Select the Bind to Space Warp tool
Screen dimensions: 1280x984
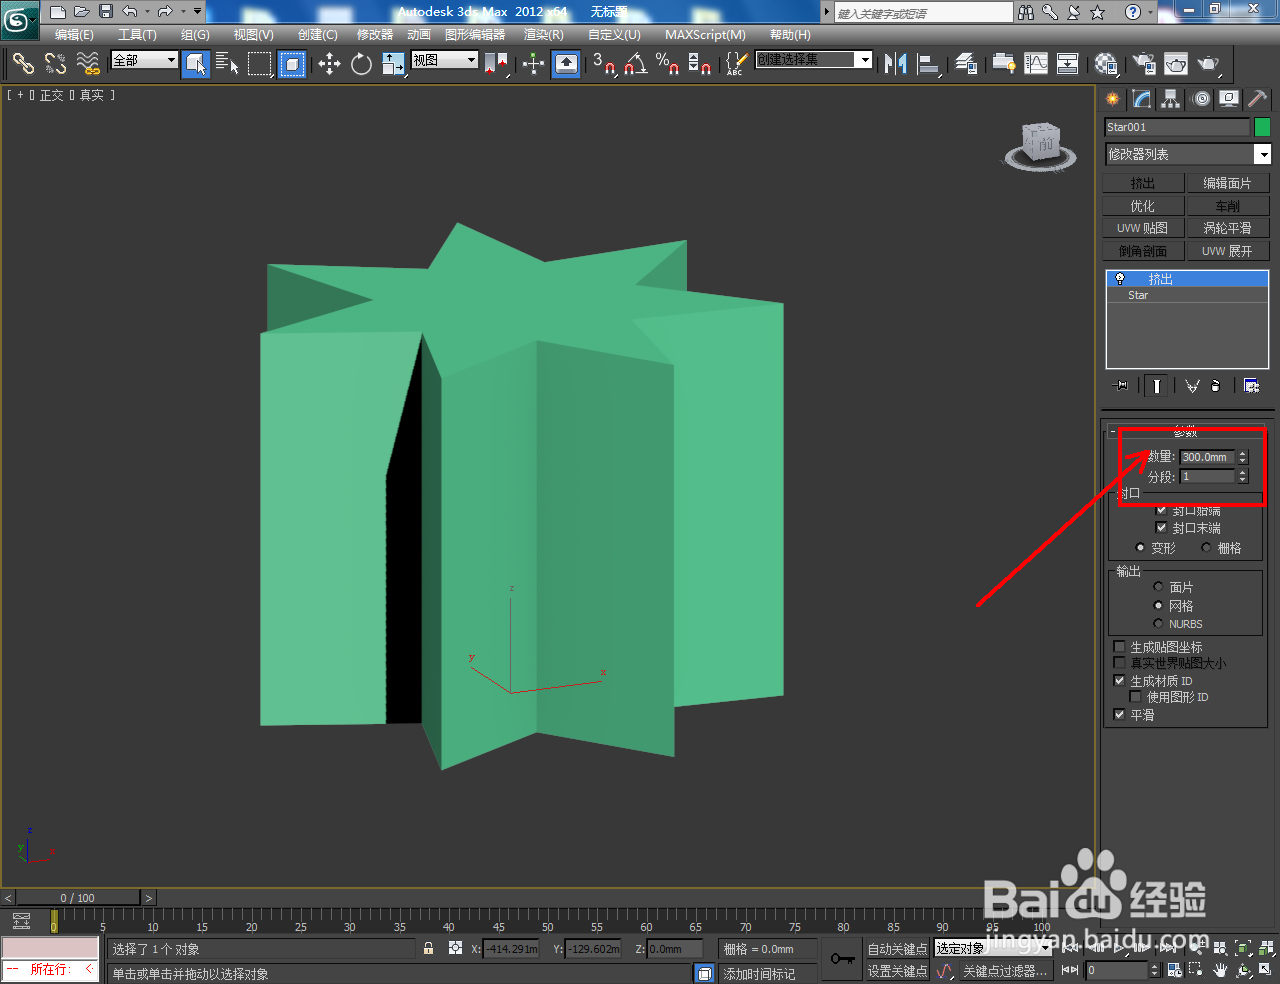pyautogui.click(x=89, y=63)
